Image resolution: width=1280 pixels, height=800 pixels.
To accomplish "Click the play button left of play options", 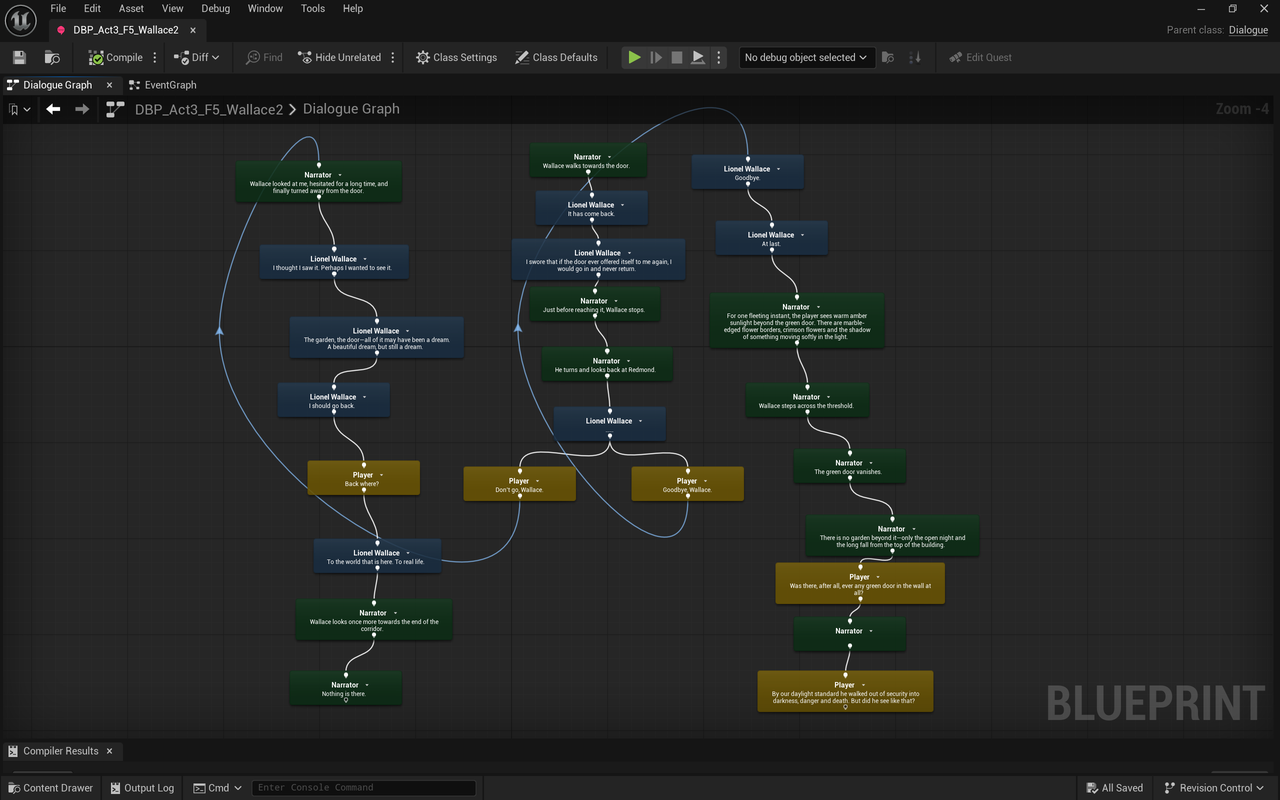I will 699,57.
